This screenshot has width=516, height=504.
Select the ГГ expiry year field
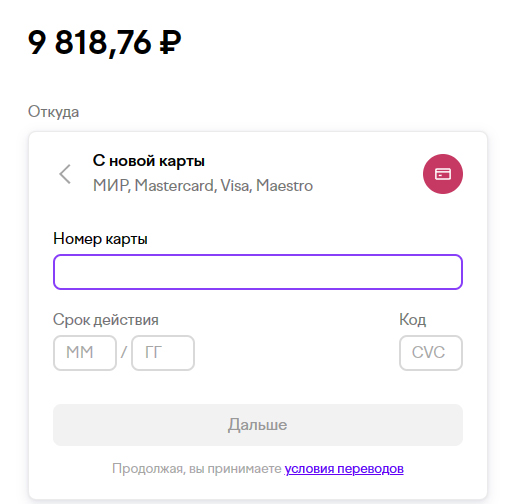tap(163, 353)
